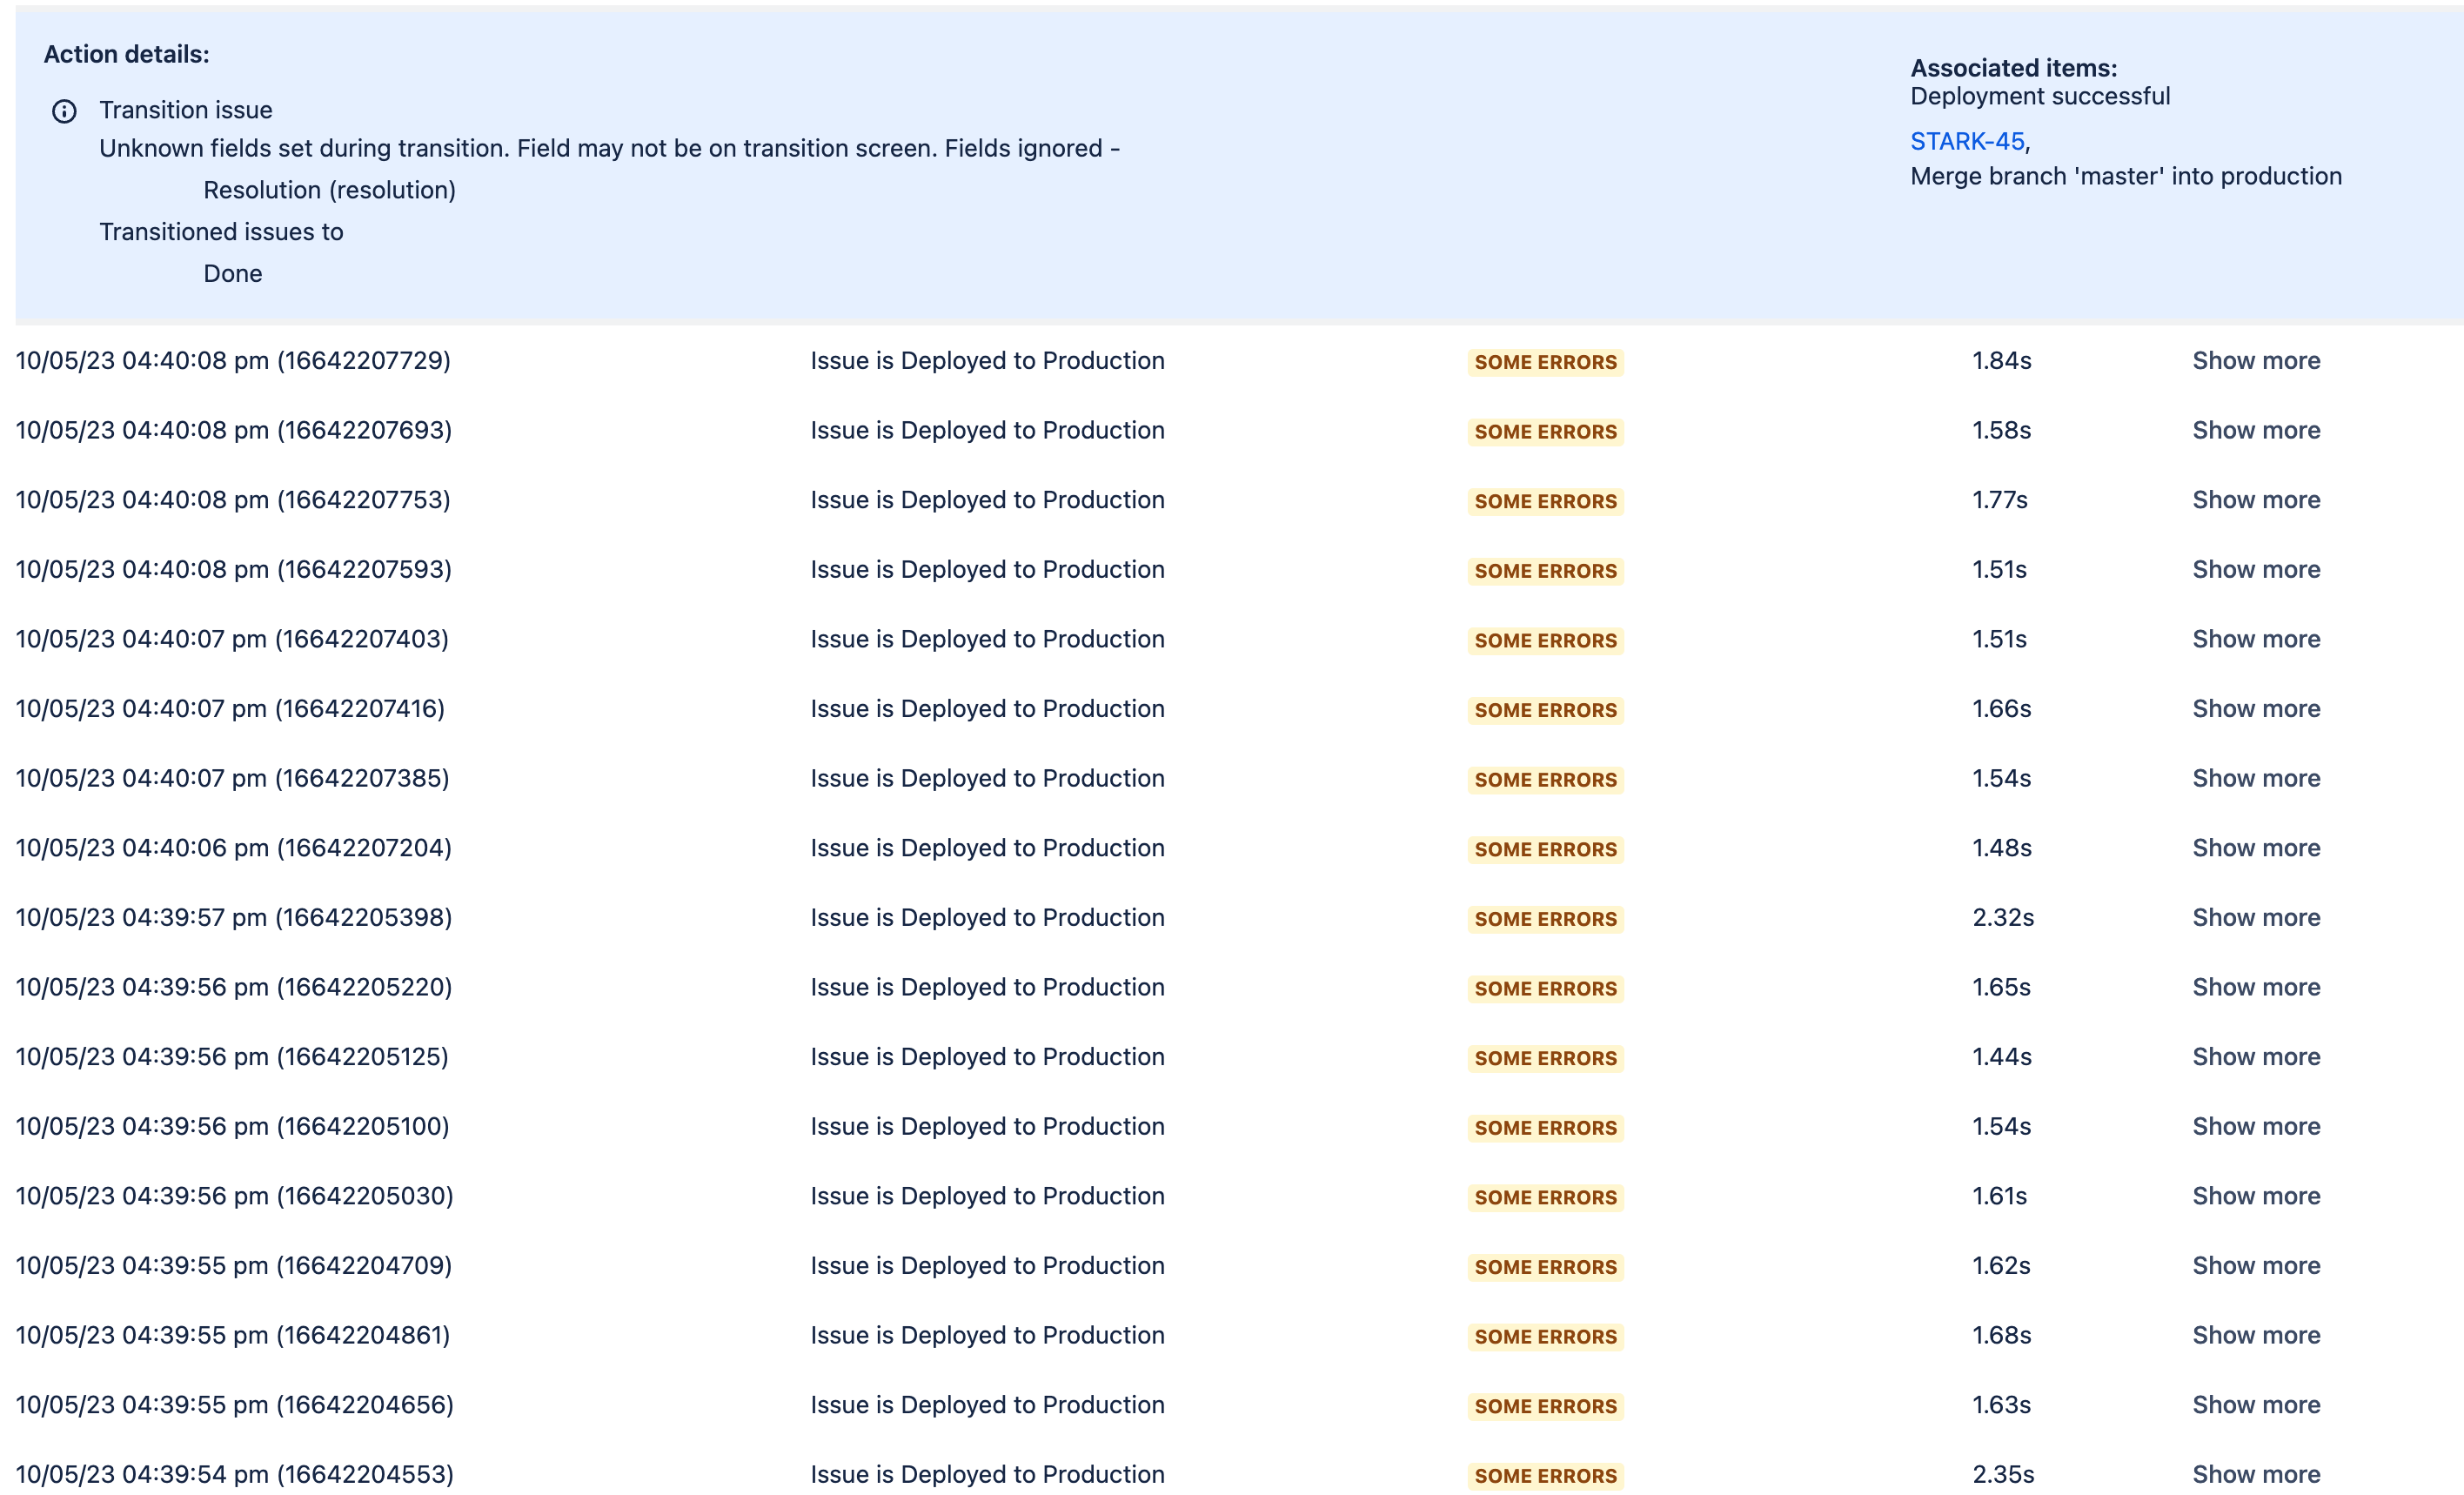Expand Show more on row 16642204709
The image size is (2464, 1495).
2255,1265
